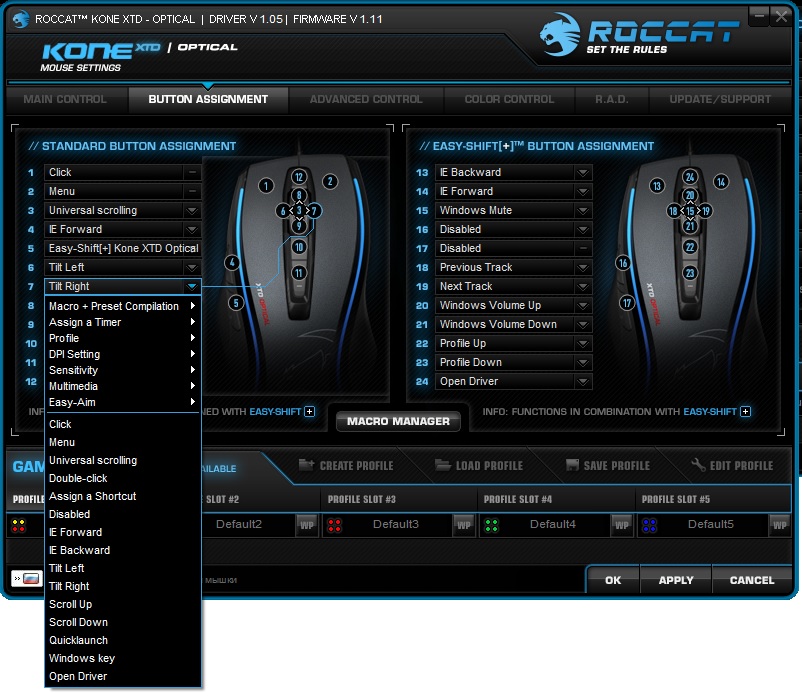Expand the DPI Setting submenu

(123, 354)
